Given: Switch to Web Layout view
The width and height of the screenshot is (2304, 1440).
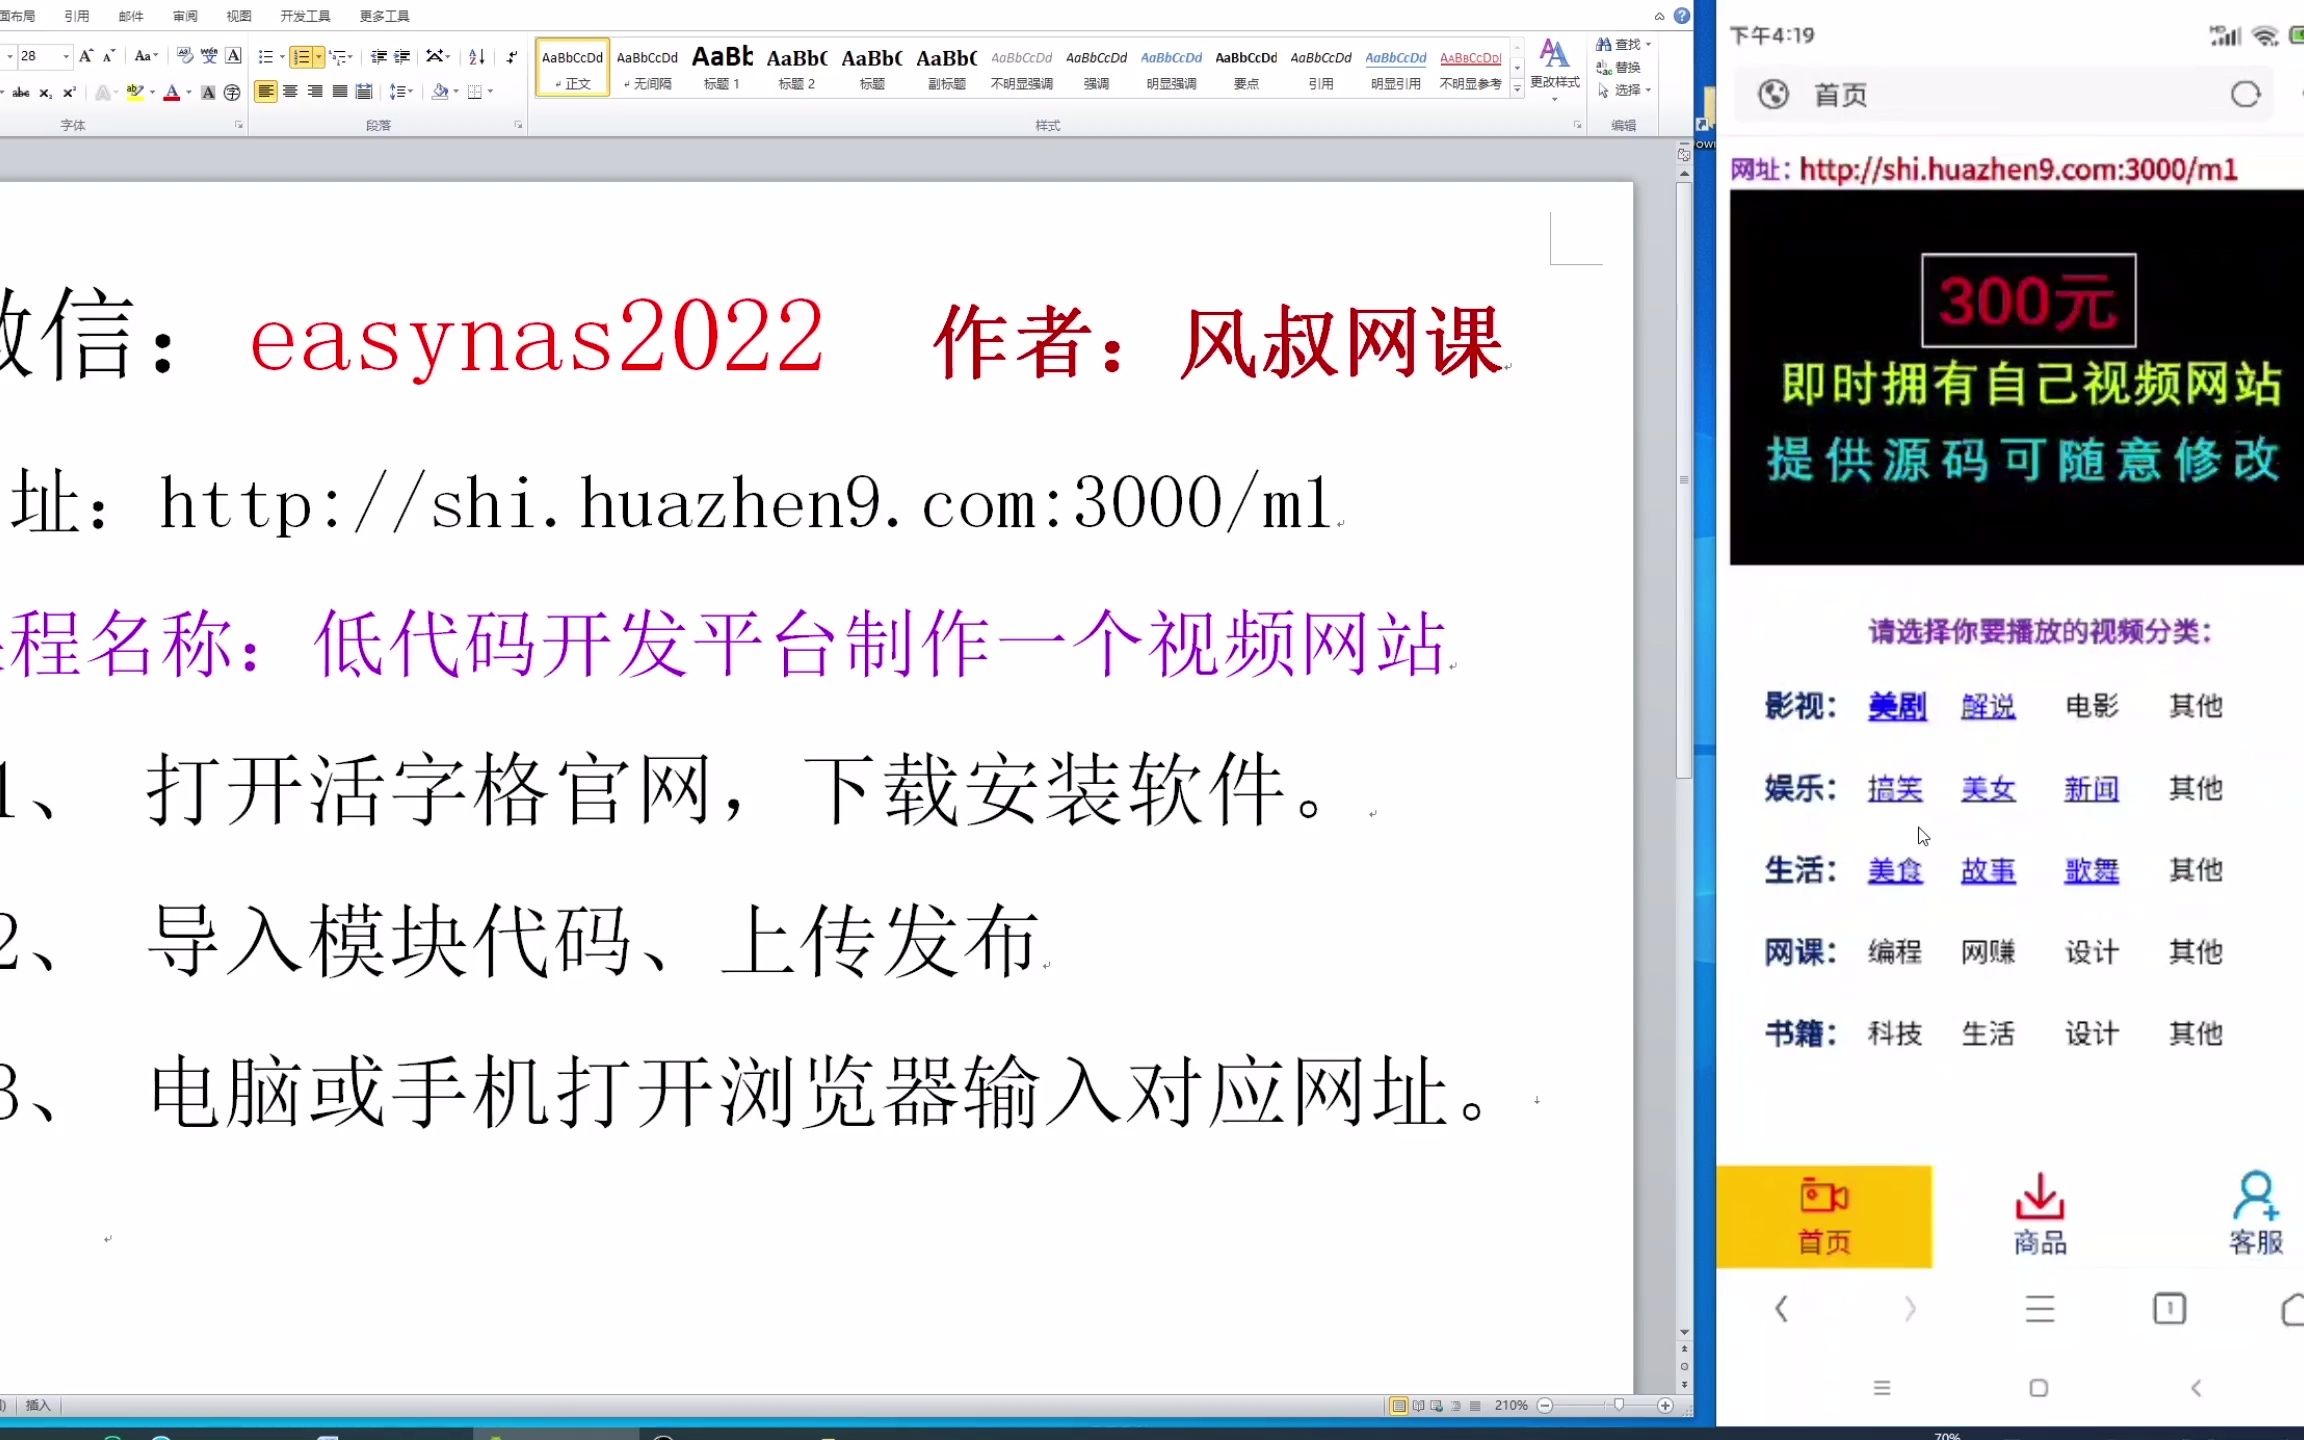Looking at the screenshot, I should click(1437, 1405).
